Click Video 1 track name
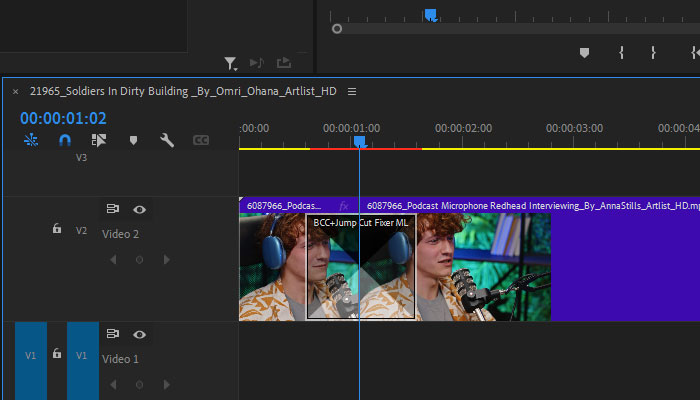 click(120, 359)
